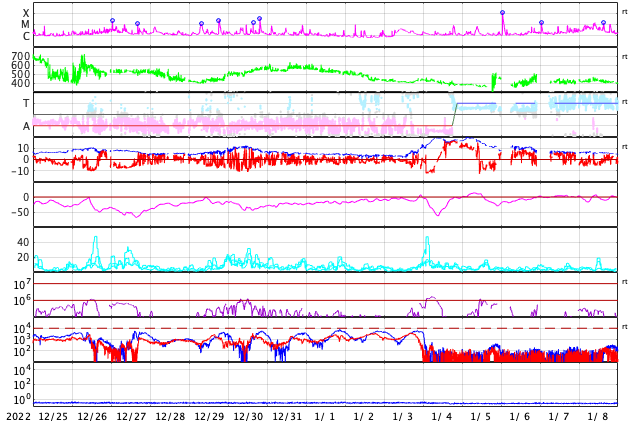Select the '0' tick between 10 and −10
634x424 pixels.
tap(27, 160)
